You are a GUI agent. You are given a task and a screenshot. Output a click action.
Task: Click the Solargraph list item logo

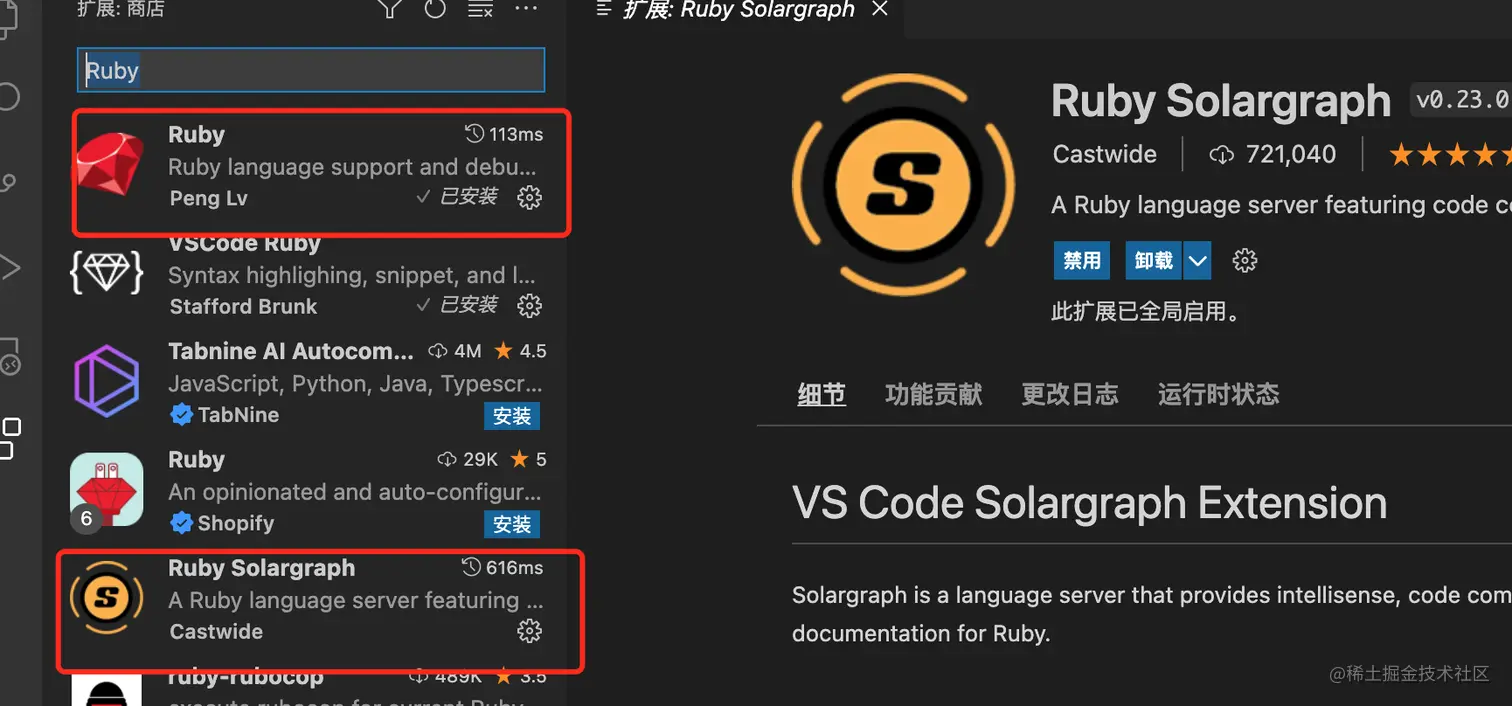[107, 598]
